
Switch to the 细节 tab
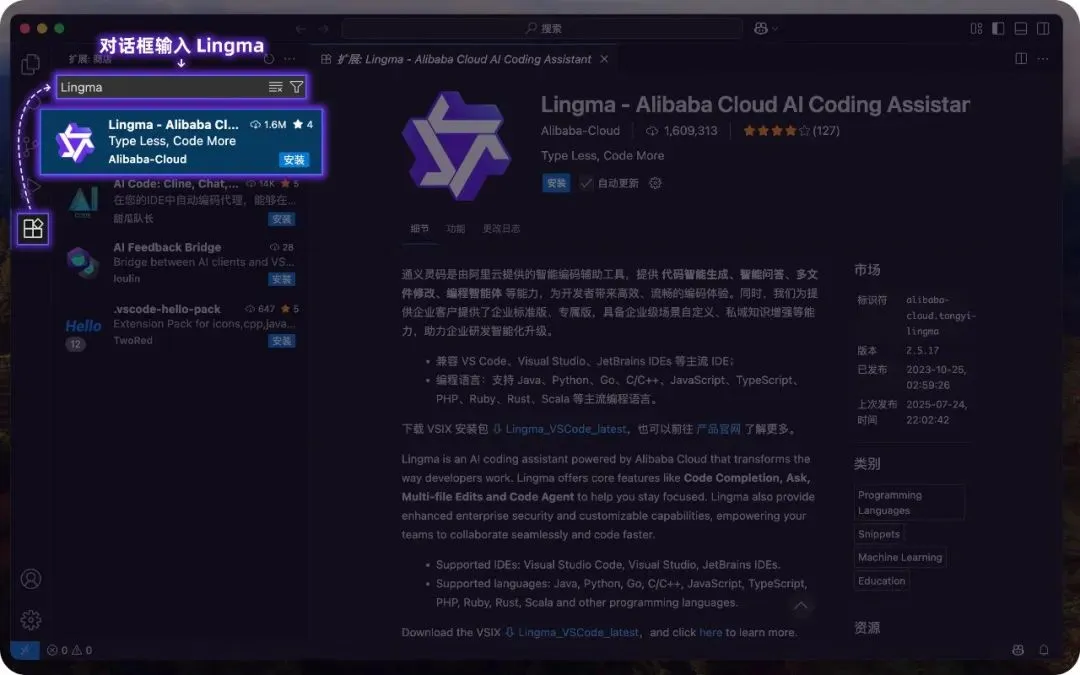(x=419, y=229)
